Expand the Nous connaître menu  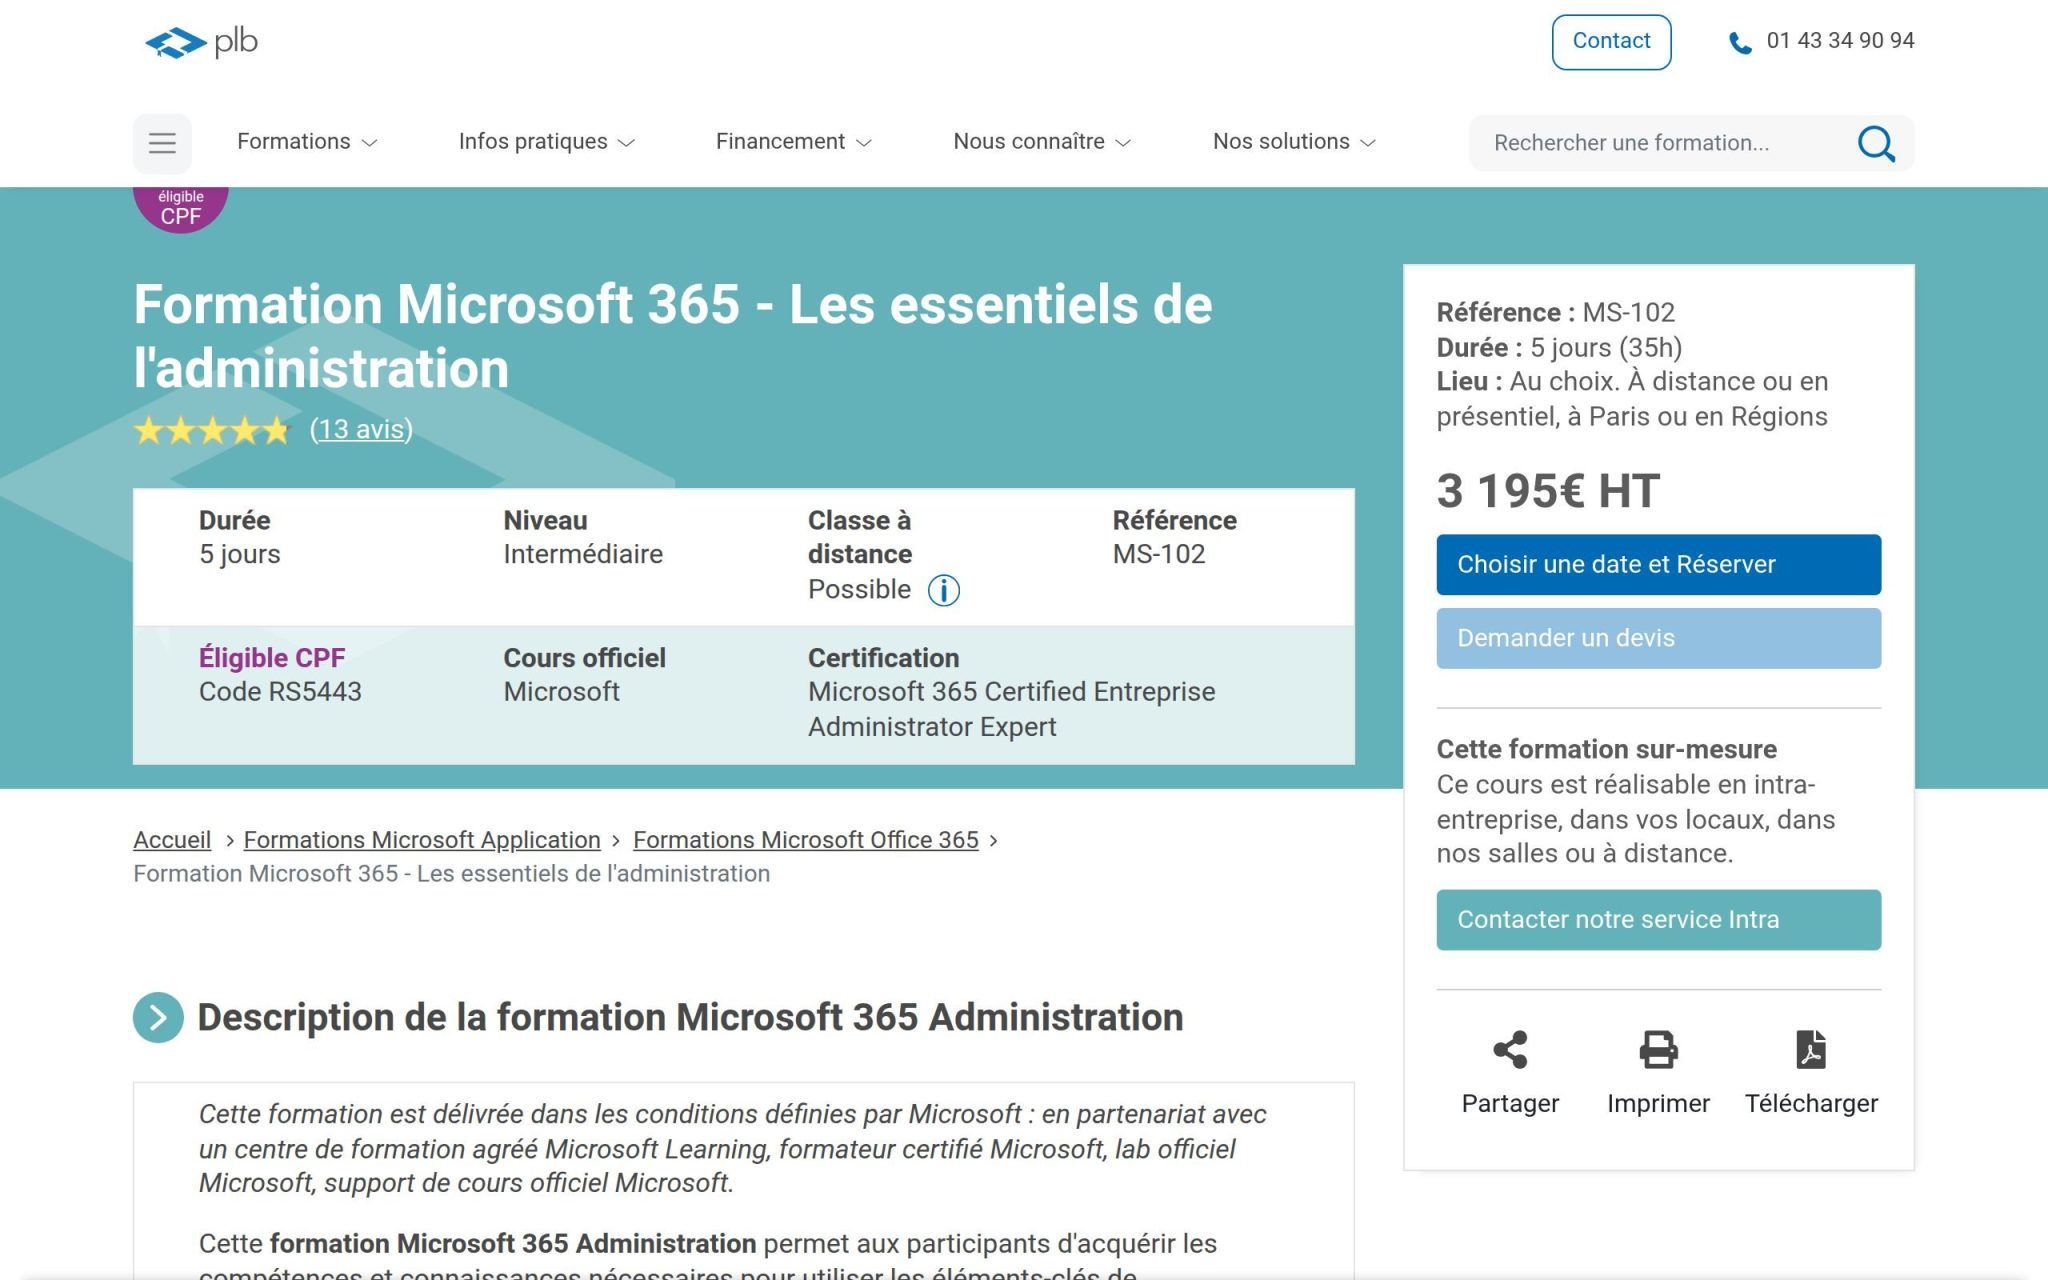tap(1042, 142)
